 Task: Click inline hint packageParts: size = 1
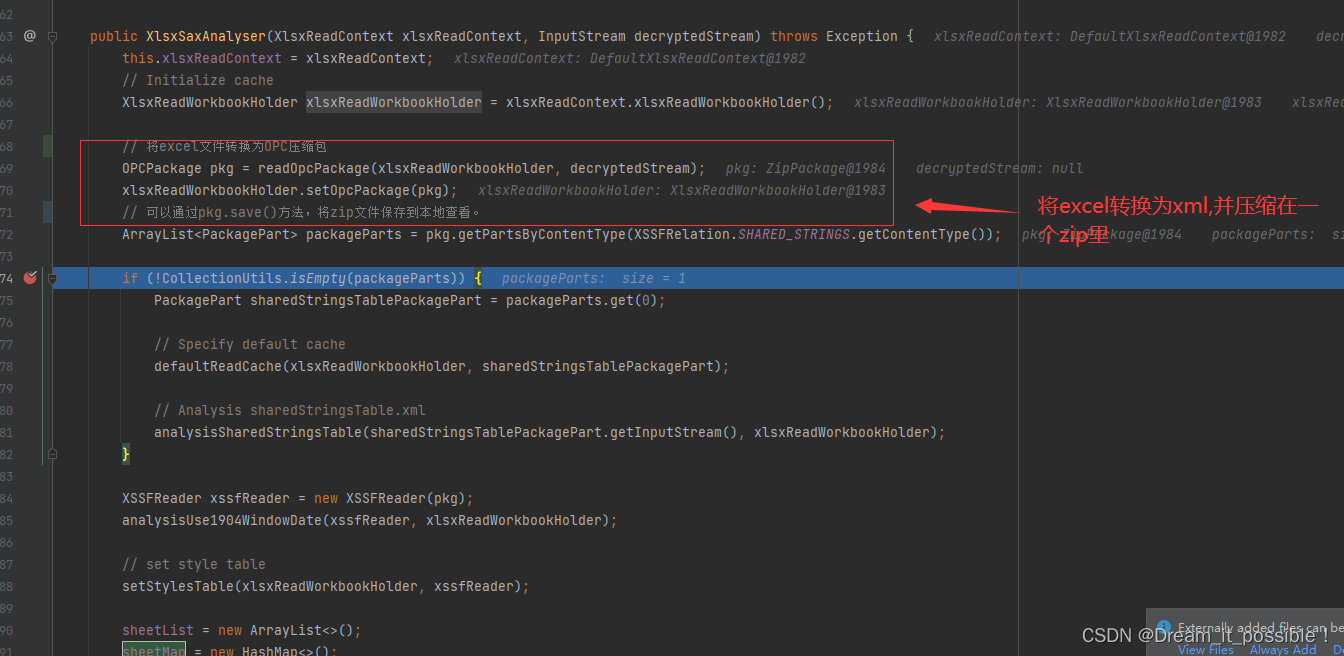pos(593,278)
